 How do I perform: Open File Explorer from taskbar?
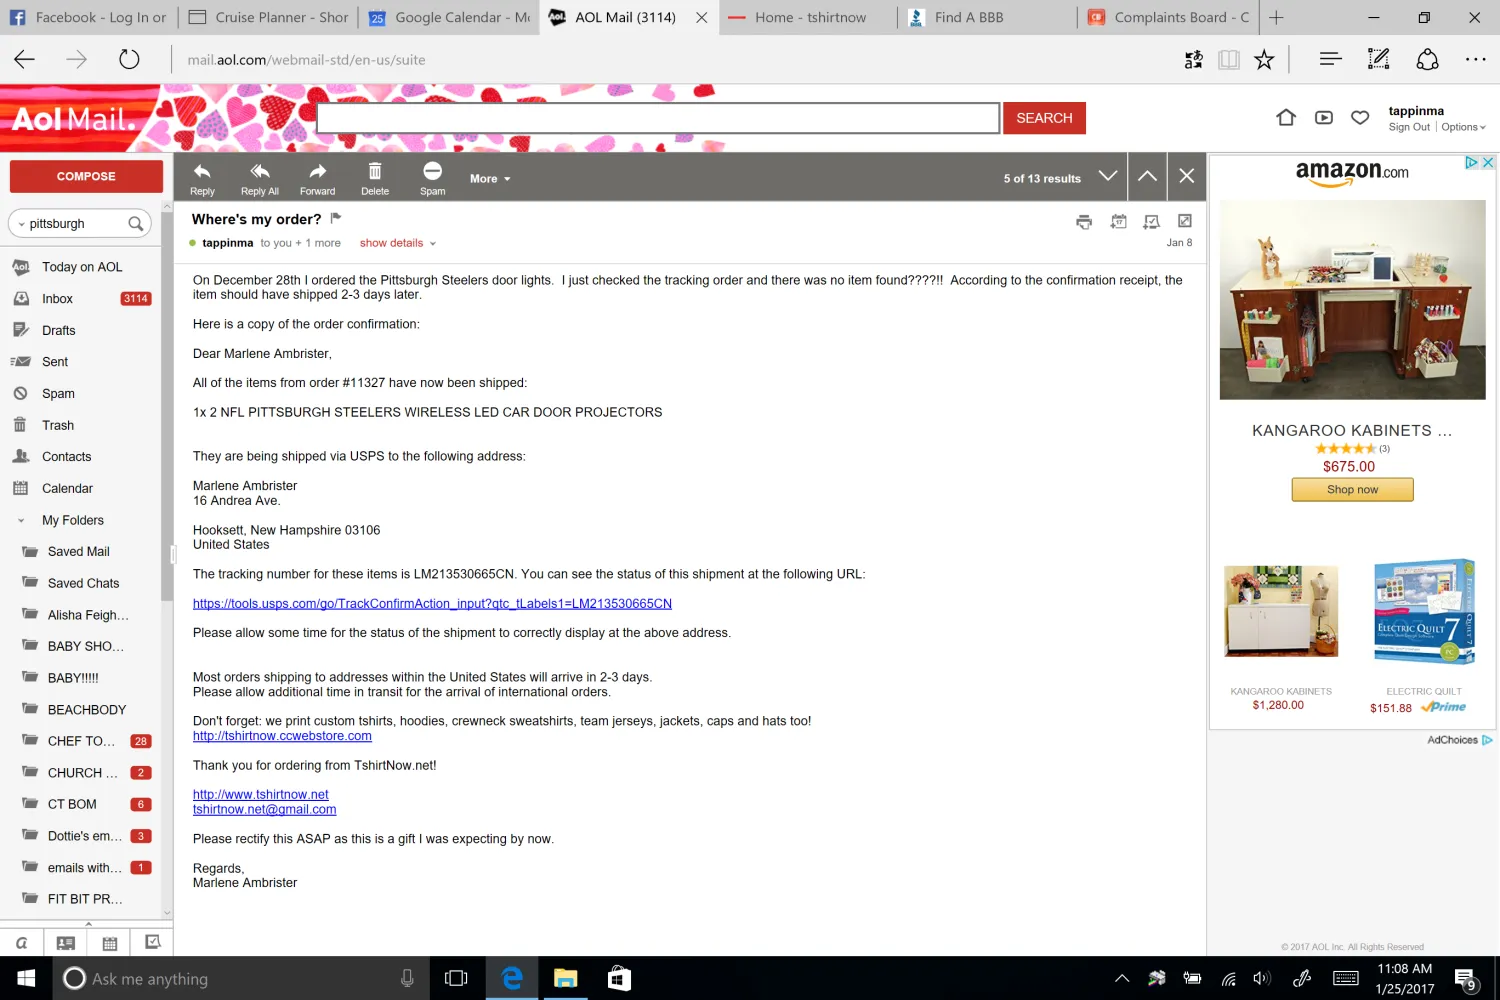[x=565, y=978]
